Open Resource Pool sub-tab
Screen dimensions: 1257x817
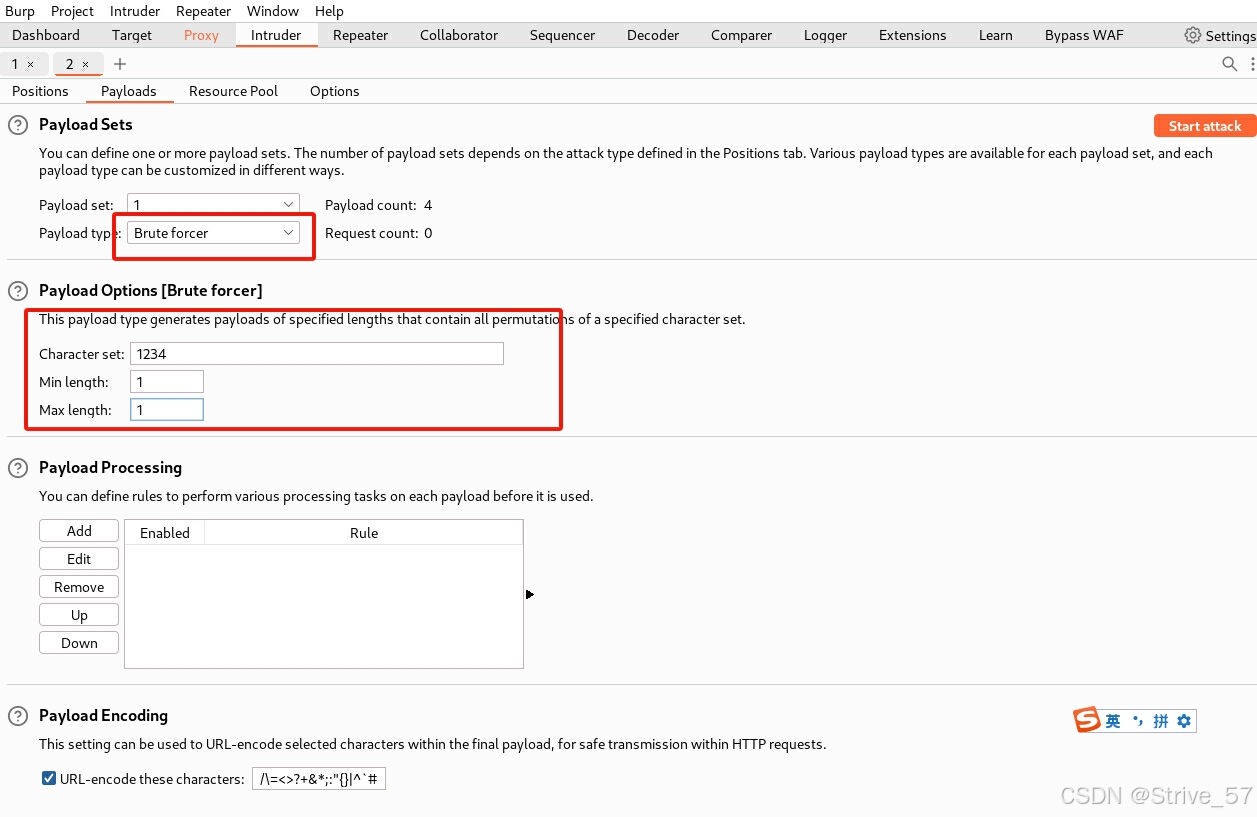tap(233, 91)
